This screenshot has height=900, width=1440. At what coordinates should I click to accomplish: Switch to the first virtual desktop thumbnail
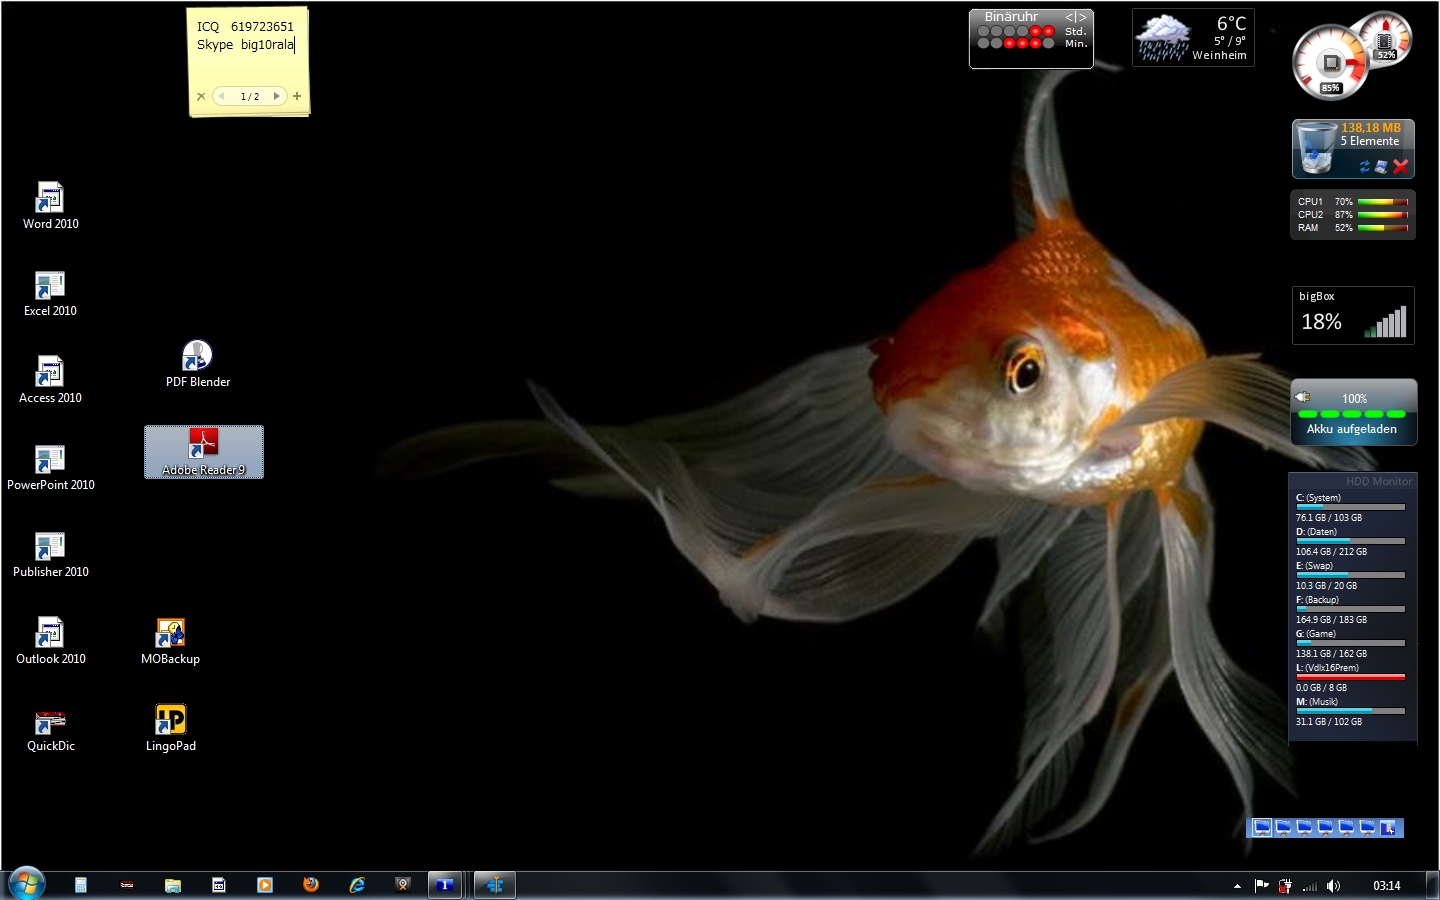point(1262,827)
